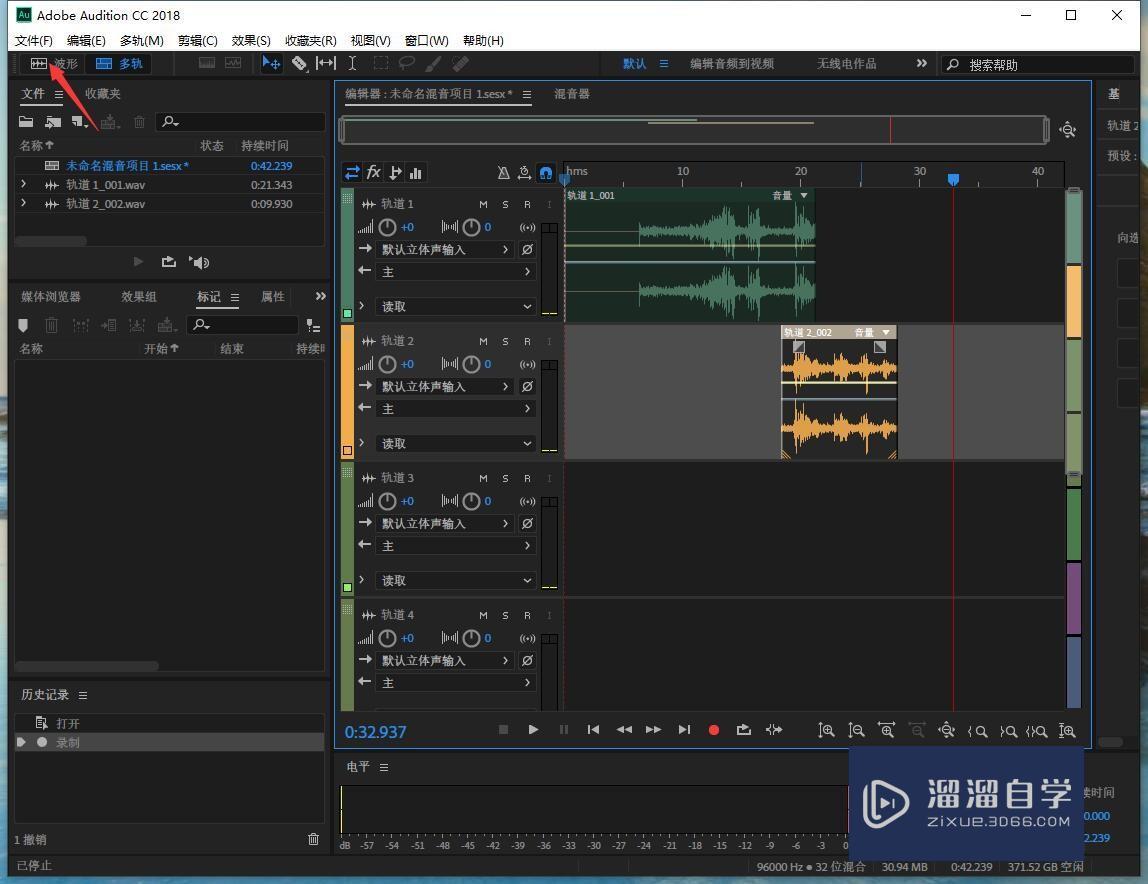
Task: Click 打开 entry in History panel
Action: (169, 724)
